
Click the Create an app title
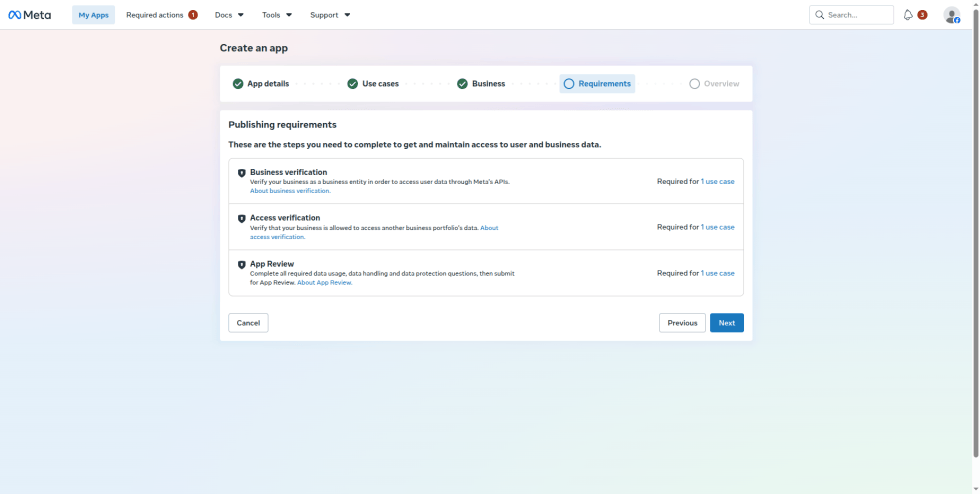(254, 48)
